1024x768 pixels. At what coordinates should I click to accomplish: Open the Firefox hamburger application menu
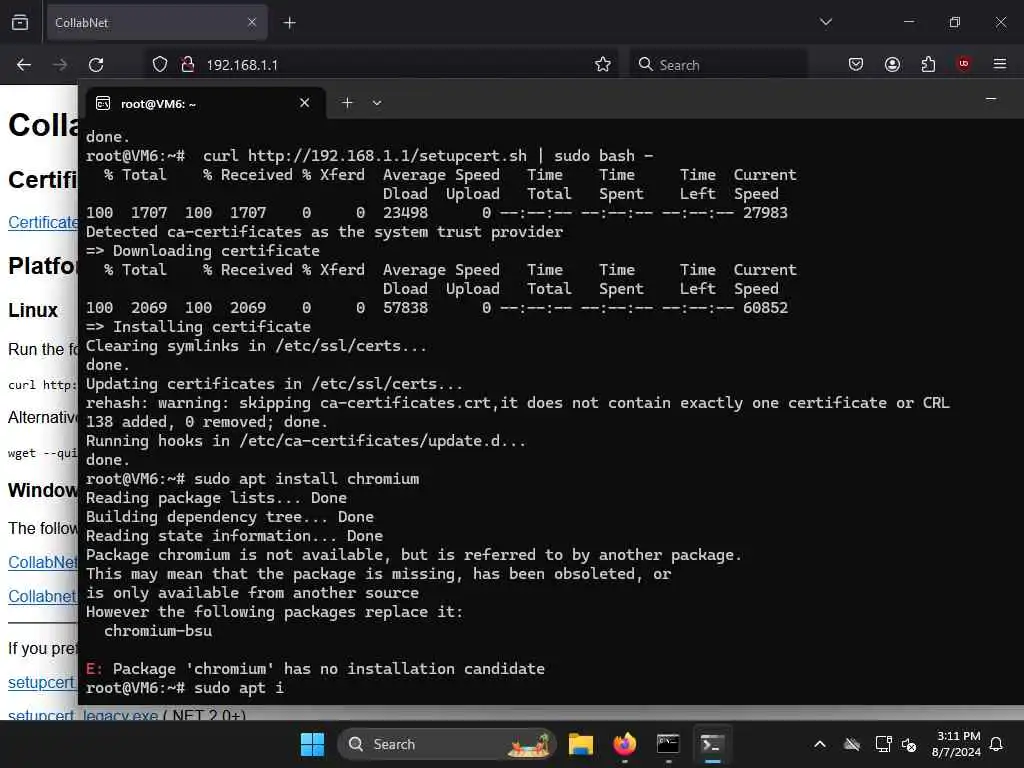pyautogui.click(x=1000, y=64)
